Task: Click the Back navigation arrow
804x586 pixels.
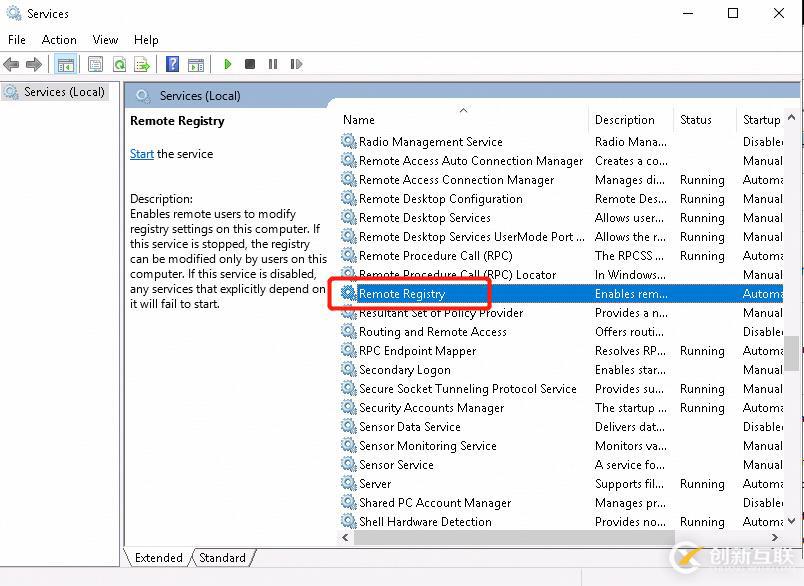Action: [11, 64]
